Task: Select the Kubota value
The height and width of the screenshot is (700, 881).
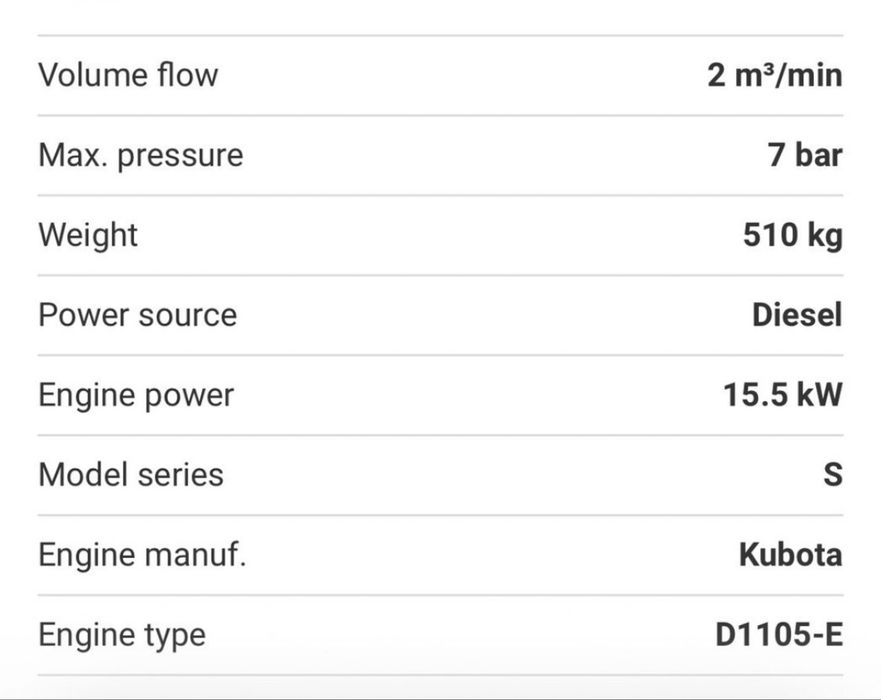Action: (790, 555)
